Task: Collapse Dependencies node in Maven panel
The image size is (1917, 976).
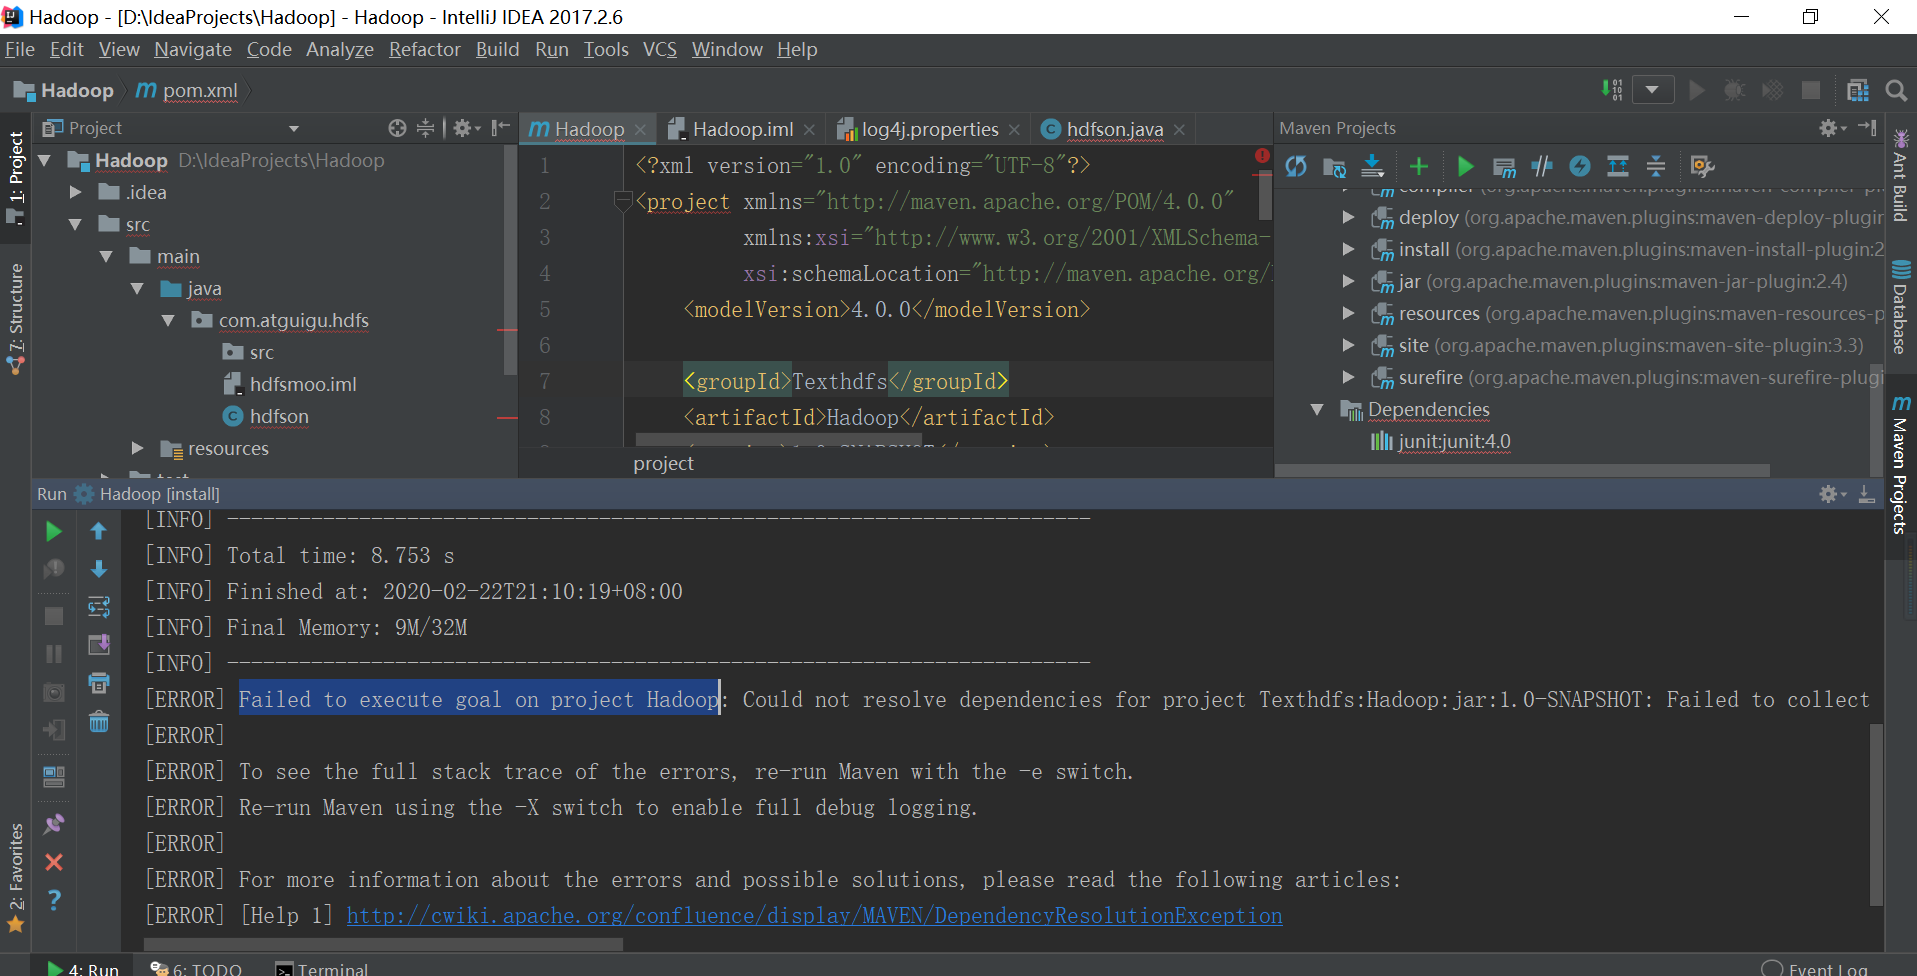Action: (1317, 409)
